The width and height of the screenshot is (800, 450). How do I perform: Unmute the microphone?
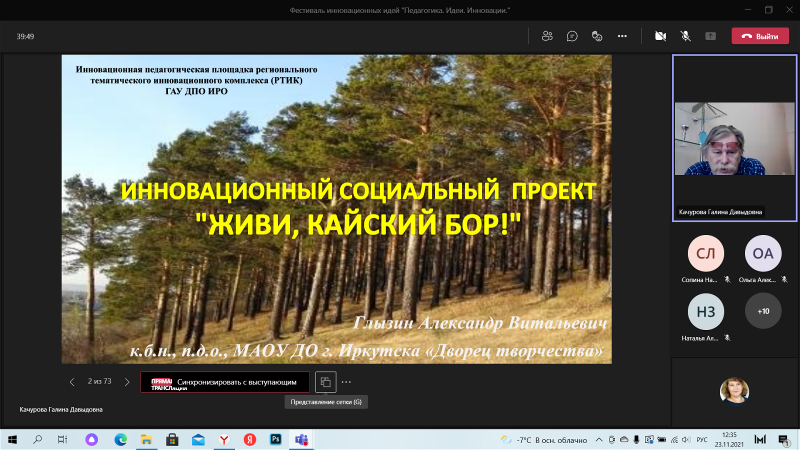[686, 36]
